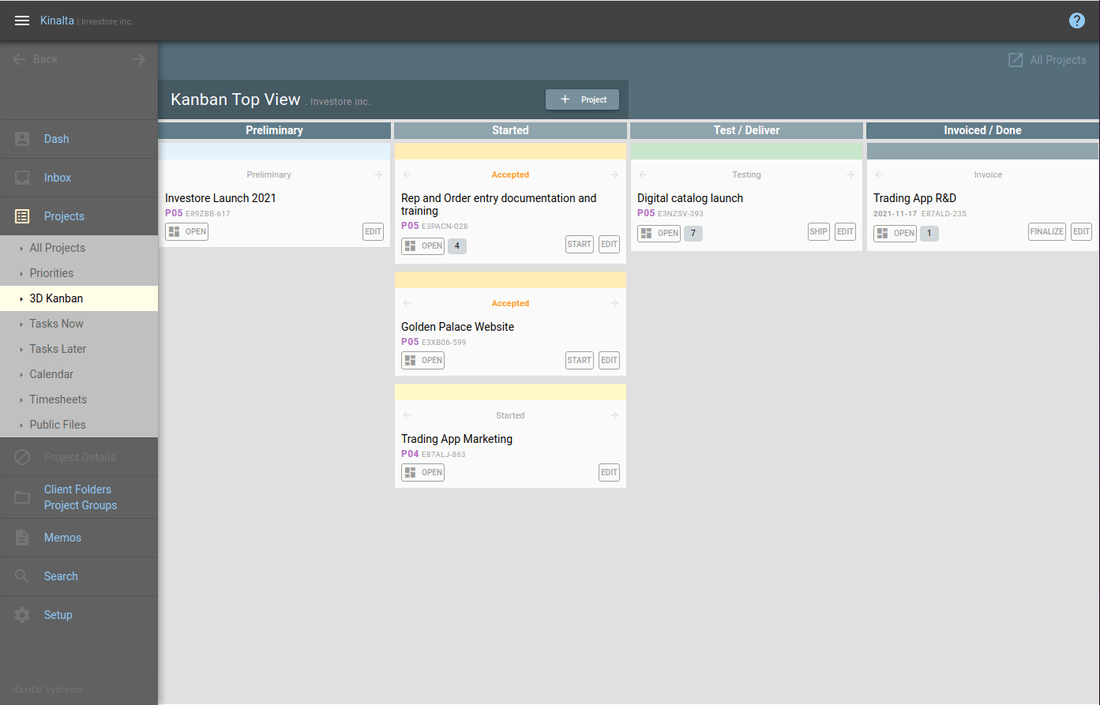1100x705 pixels.
Task: Open Timesheets from the Projects submenu
Action: coord(57,399)
